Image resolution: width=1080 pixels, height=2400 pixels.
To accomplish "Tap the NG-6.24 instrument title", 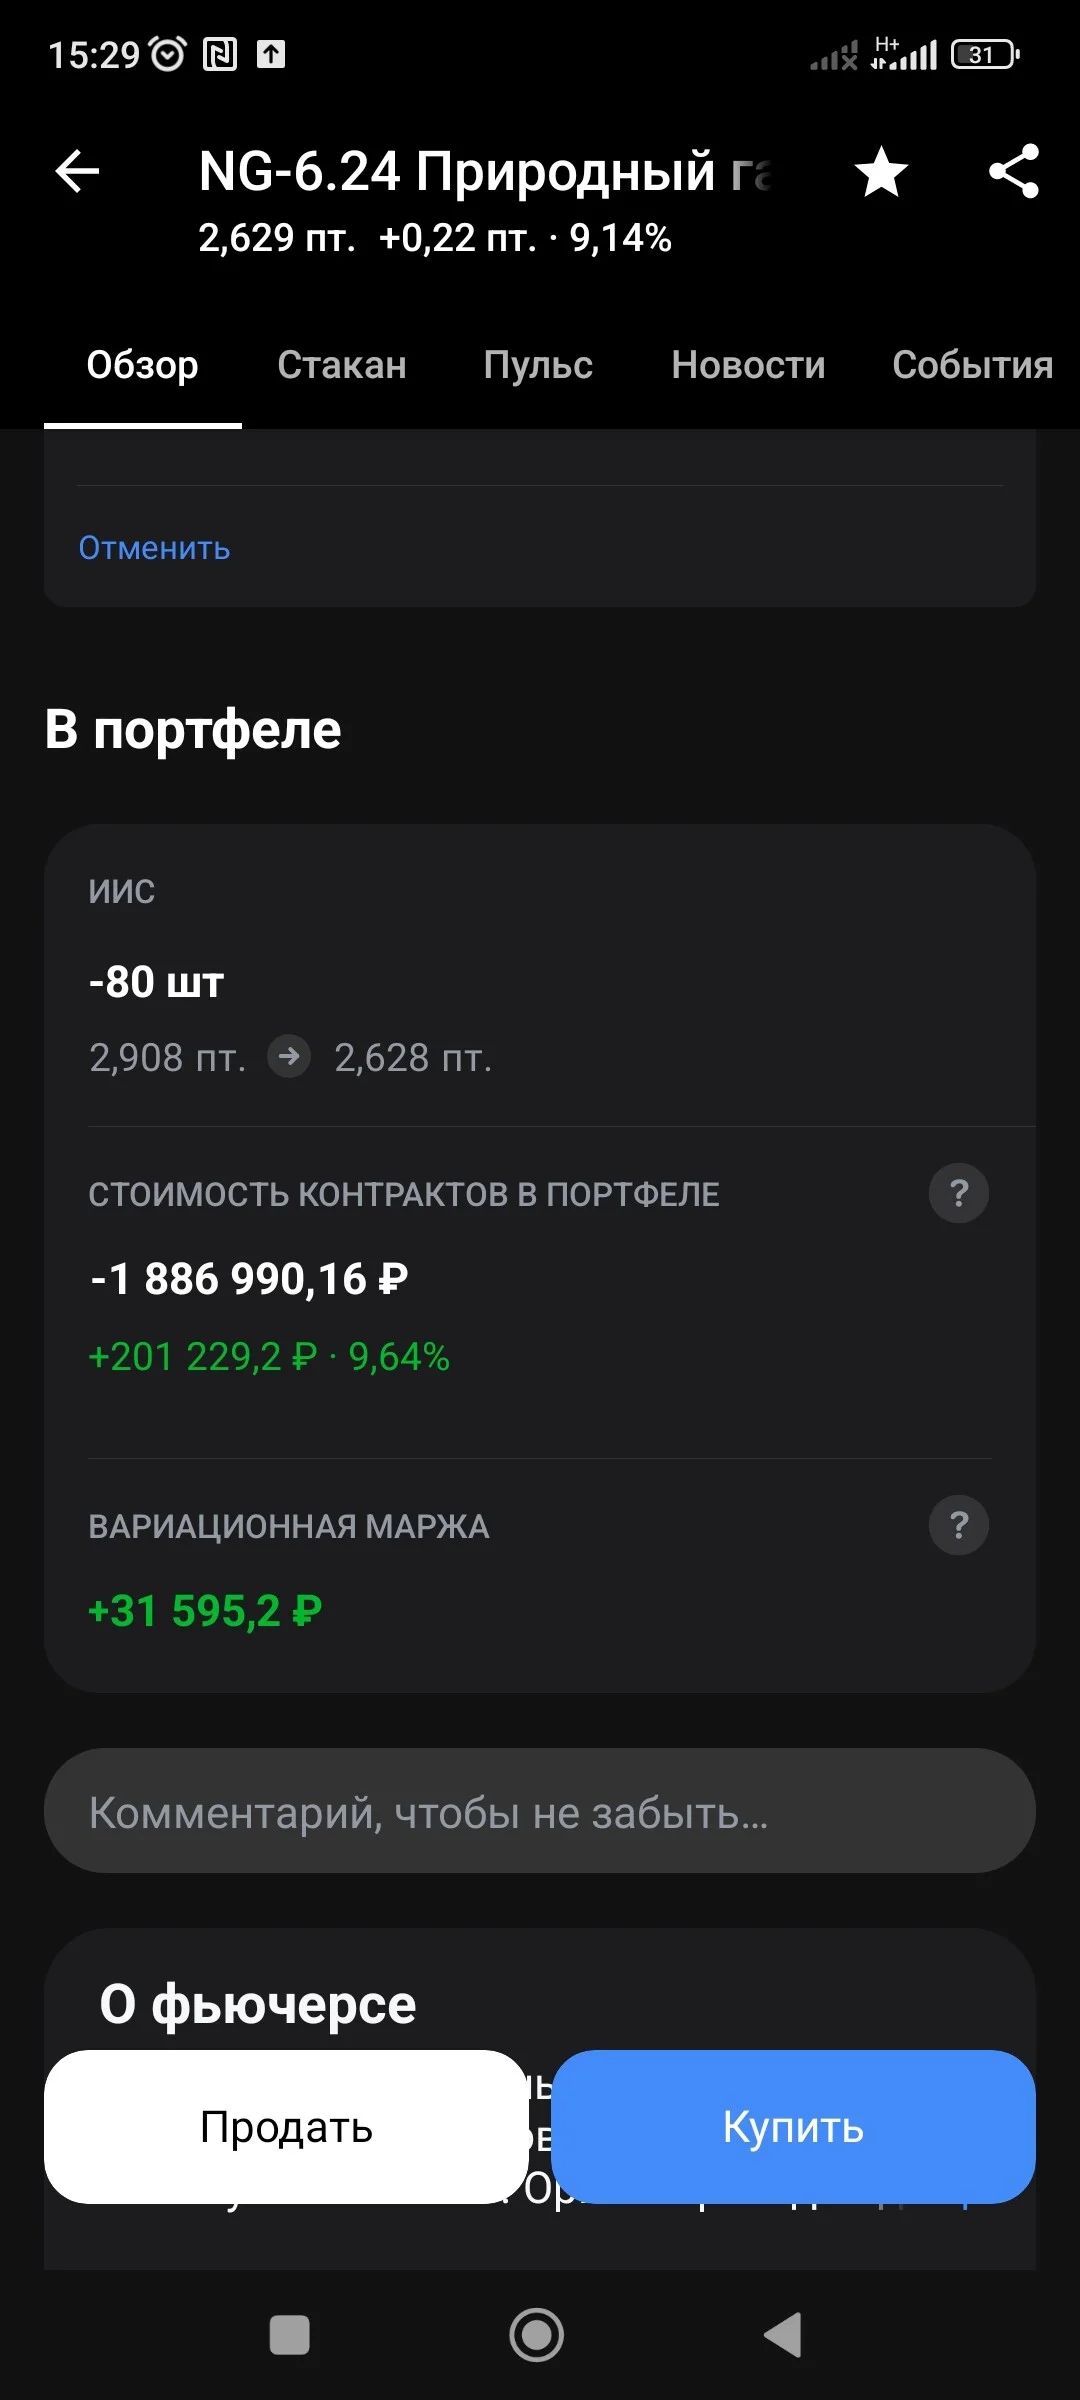I will tap(486, 171).
